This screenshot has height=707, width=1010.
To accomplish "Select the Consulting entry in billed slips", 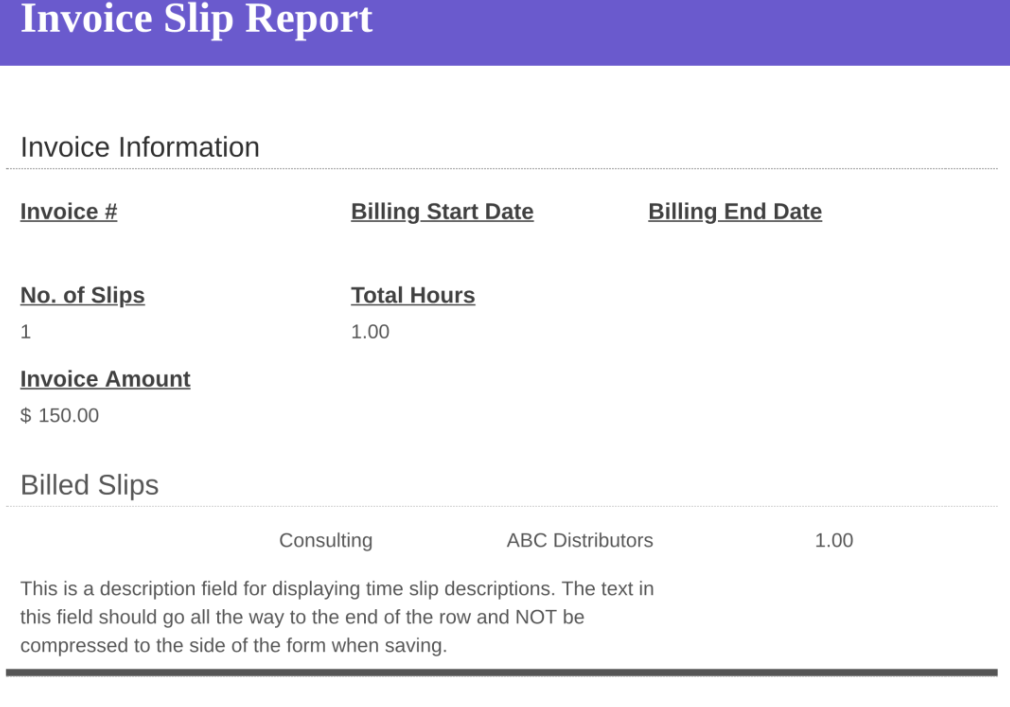I will [x=326, y=540].
